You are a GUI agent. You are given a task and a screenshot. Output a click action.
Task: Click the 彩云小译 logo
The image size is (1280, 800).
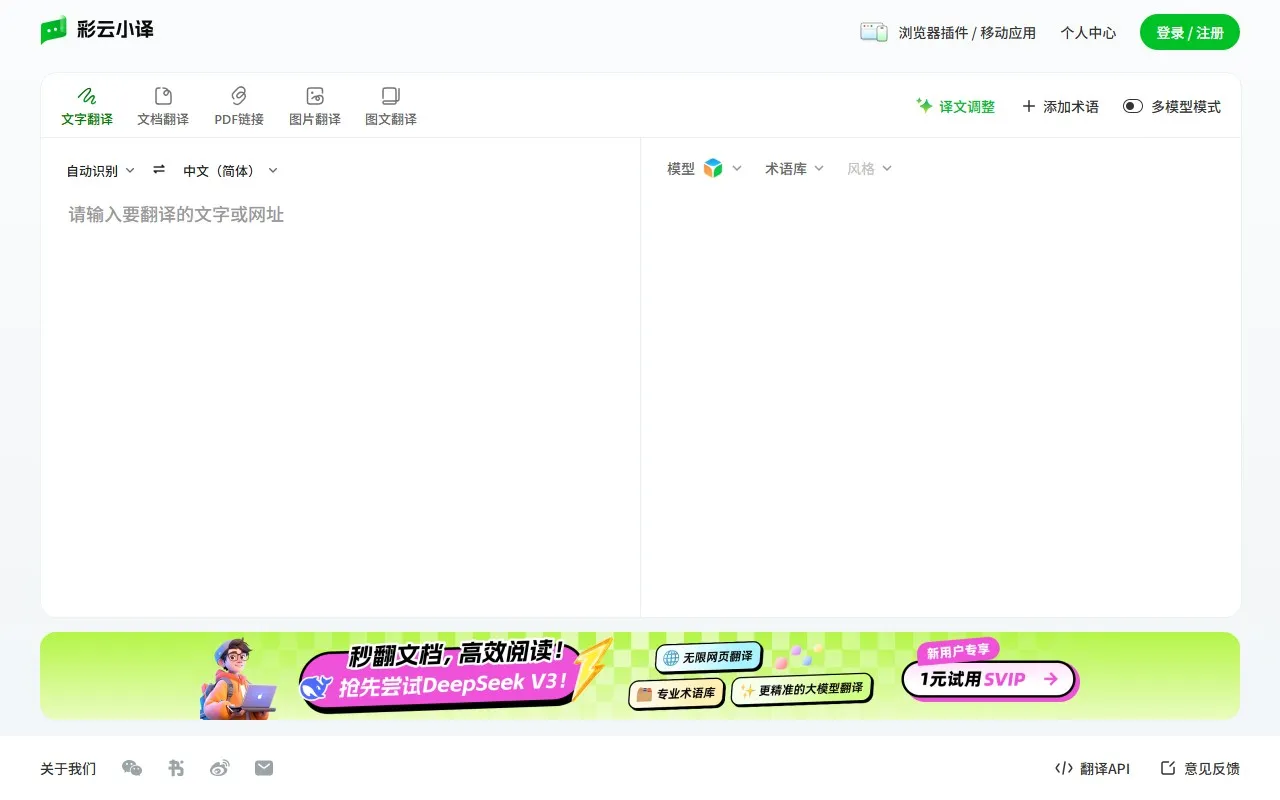(97, 30)
